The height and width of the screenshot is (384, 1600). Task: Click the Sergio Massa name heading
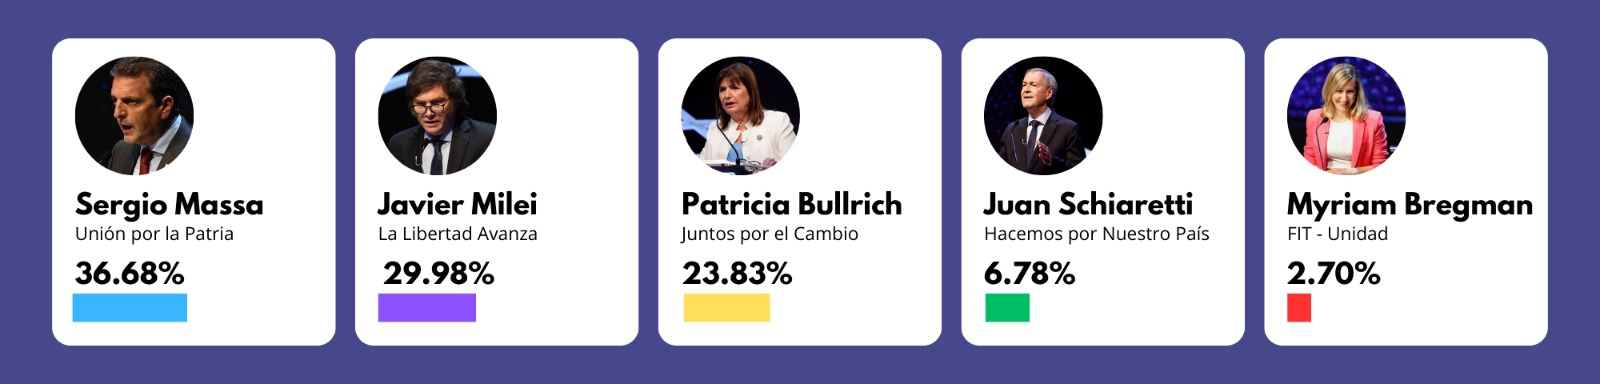pos(169,205)
